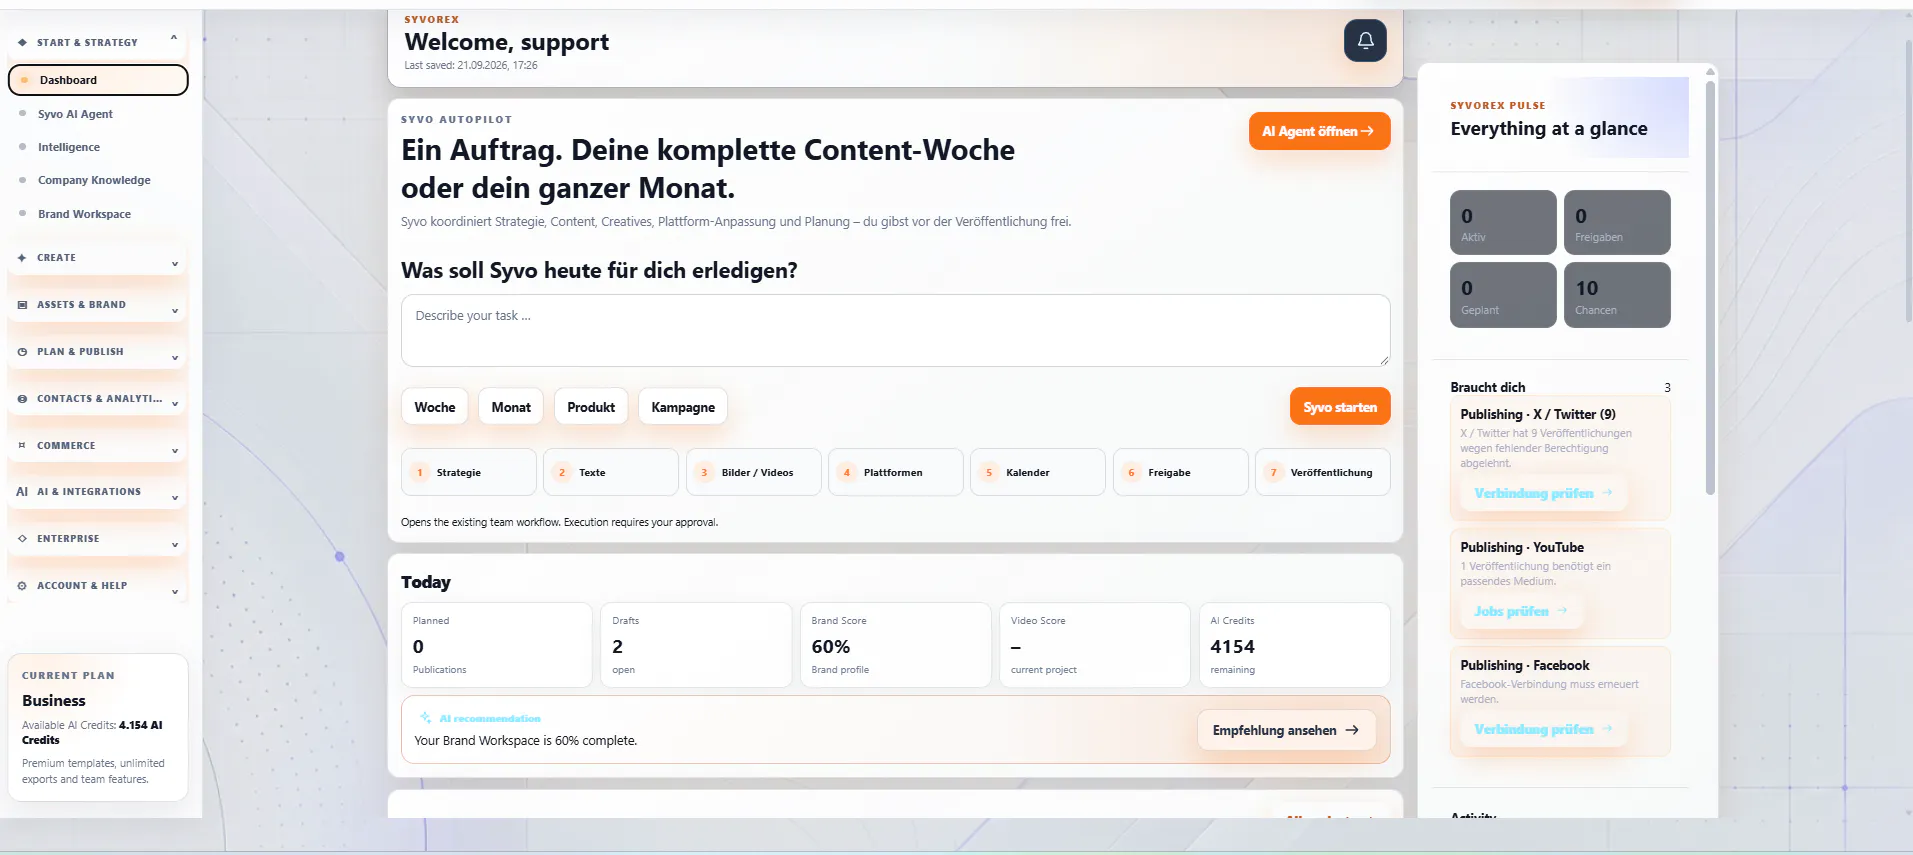This screenshot has width=1913, height=855.
Task: Click the AI & Integrations section icon
Action: pos(22,492)
